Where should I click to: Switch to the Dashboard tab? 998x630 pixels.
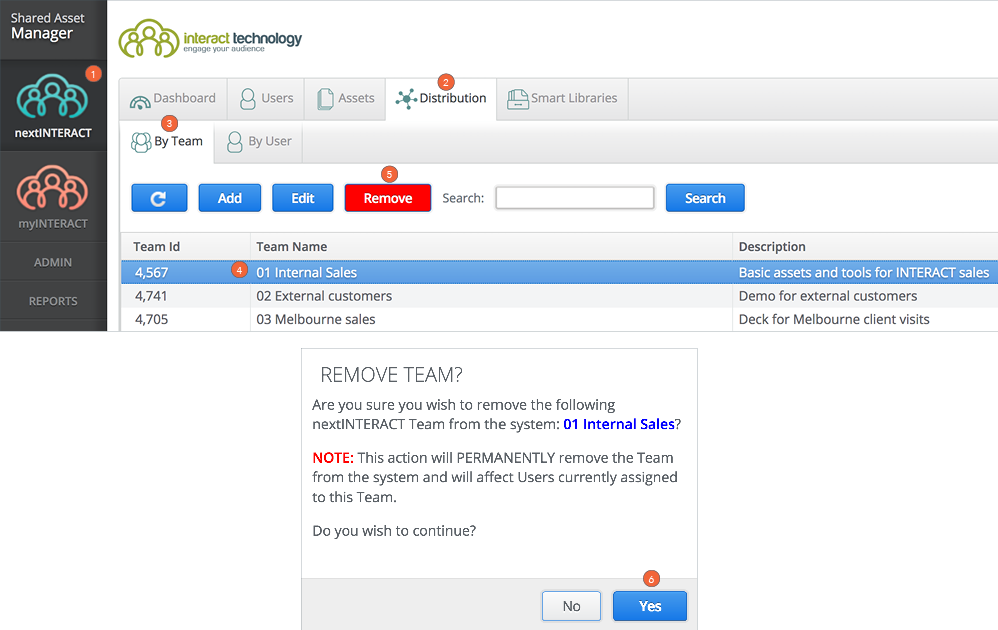click(173, 99)
